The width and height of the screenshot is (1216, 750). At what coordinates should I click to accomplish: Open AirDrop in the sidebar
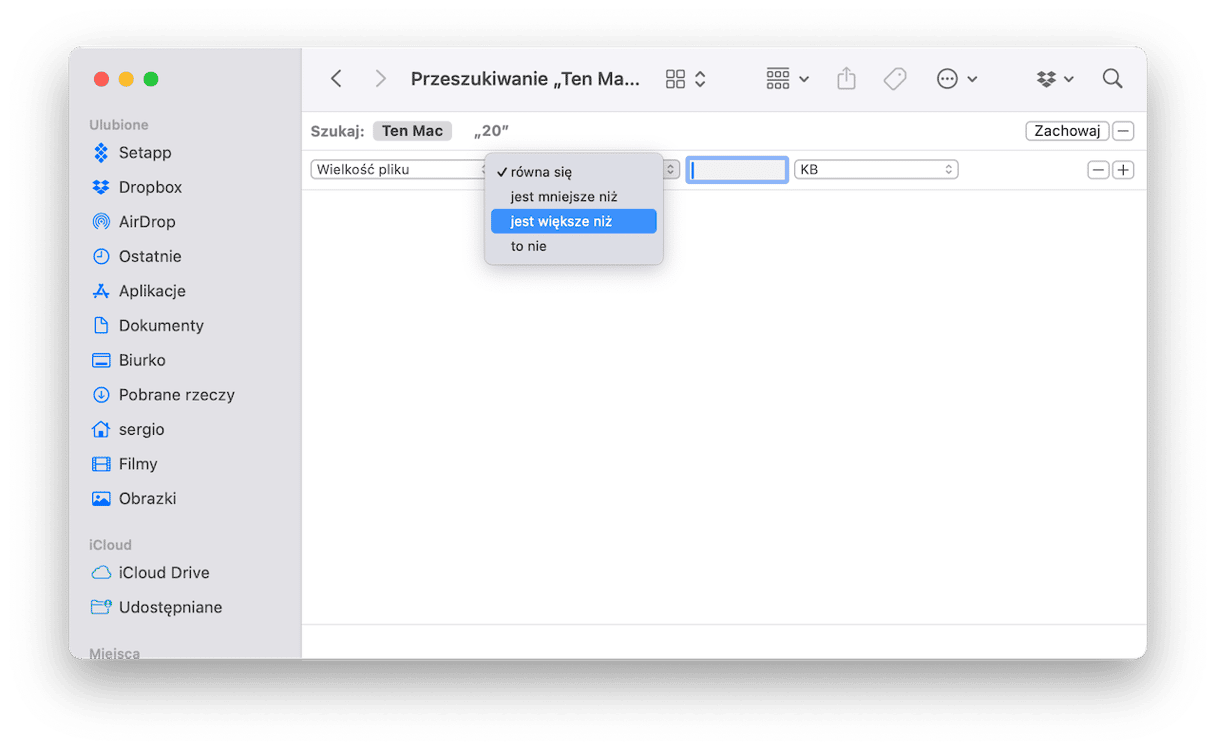[x=146, y=222]
